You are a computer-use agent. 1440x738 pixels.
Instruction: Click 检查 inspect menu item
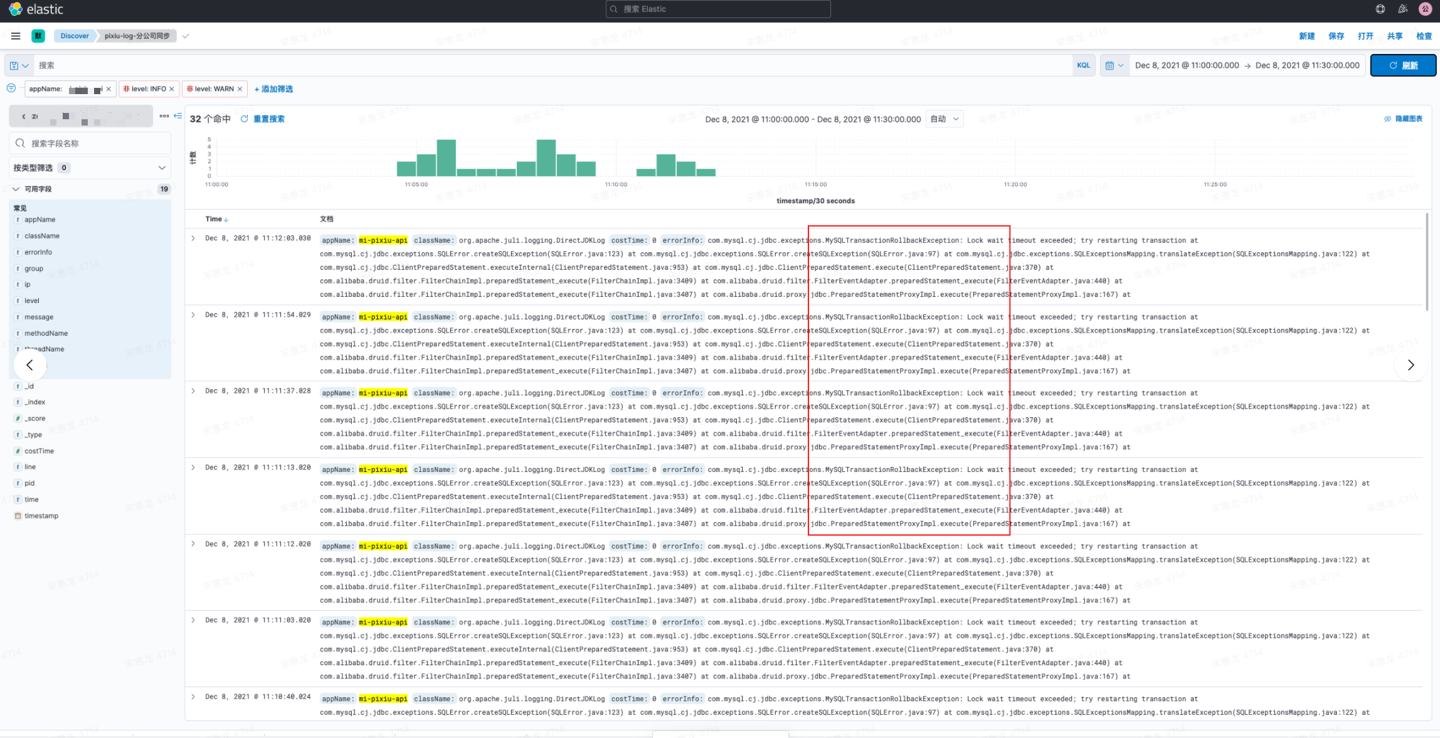(1424, 36)
